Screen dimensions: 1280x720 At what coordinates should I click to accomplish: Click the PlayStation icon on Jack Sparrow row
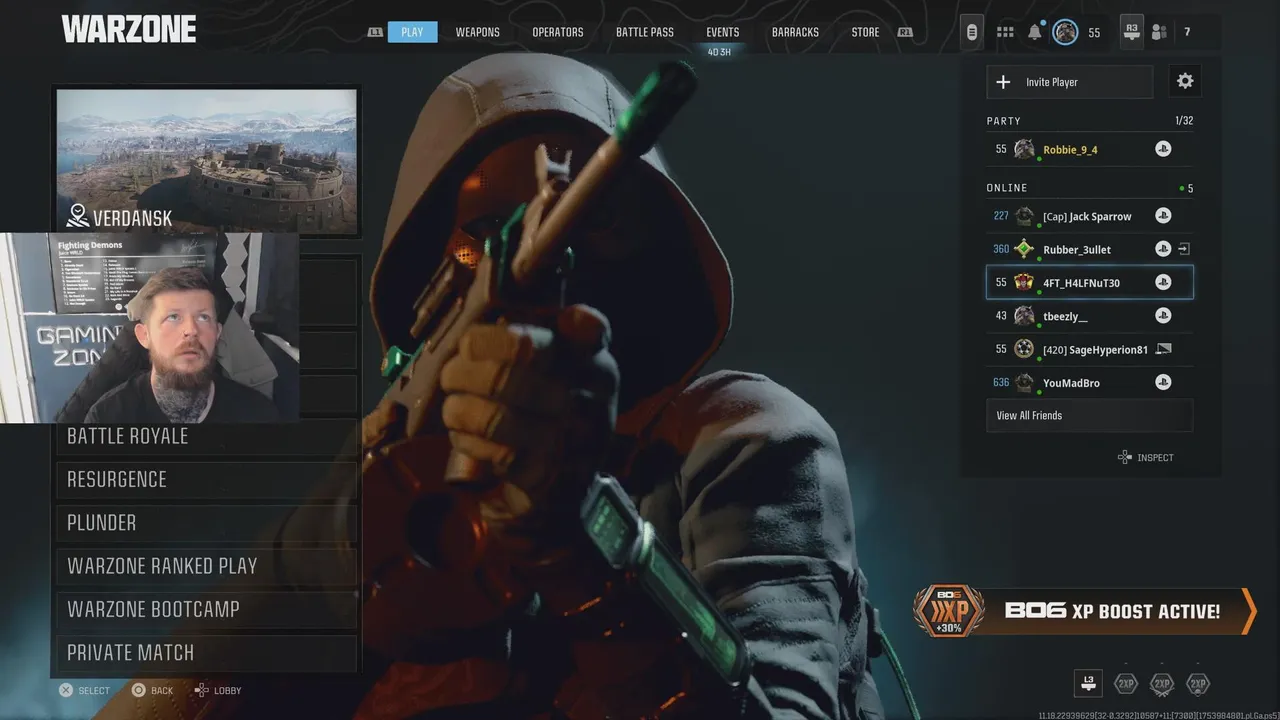(x=1163, y=216)
